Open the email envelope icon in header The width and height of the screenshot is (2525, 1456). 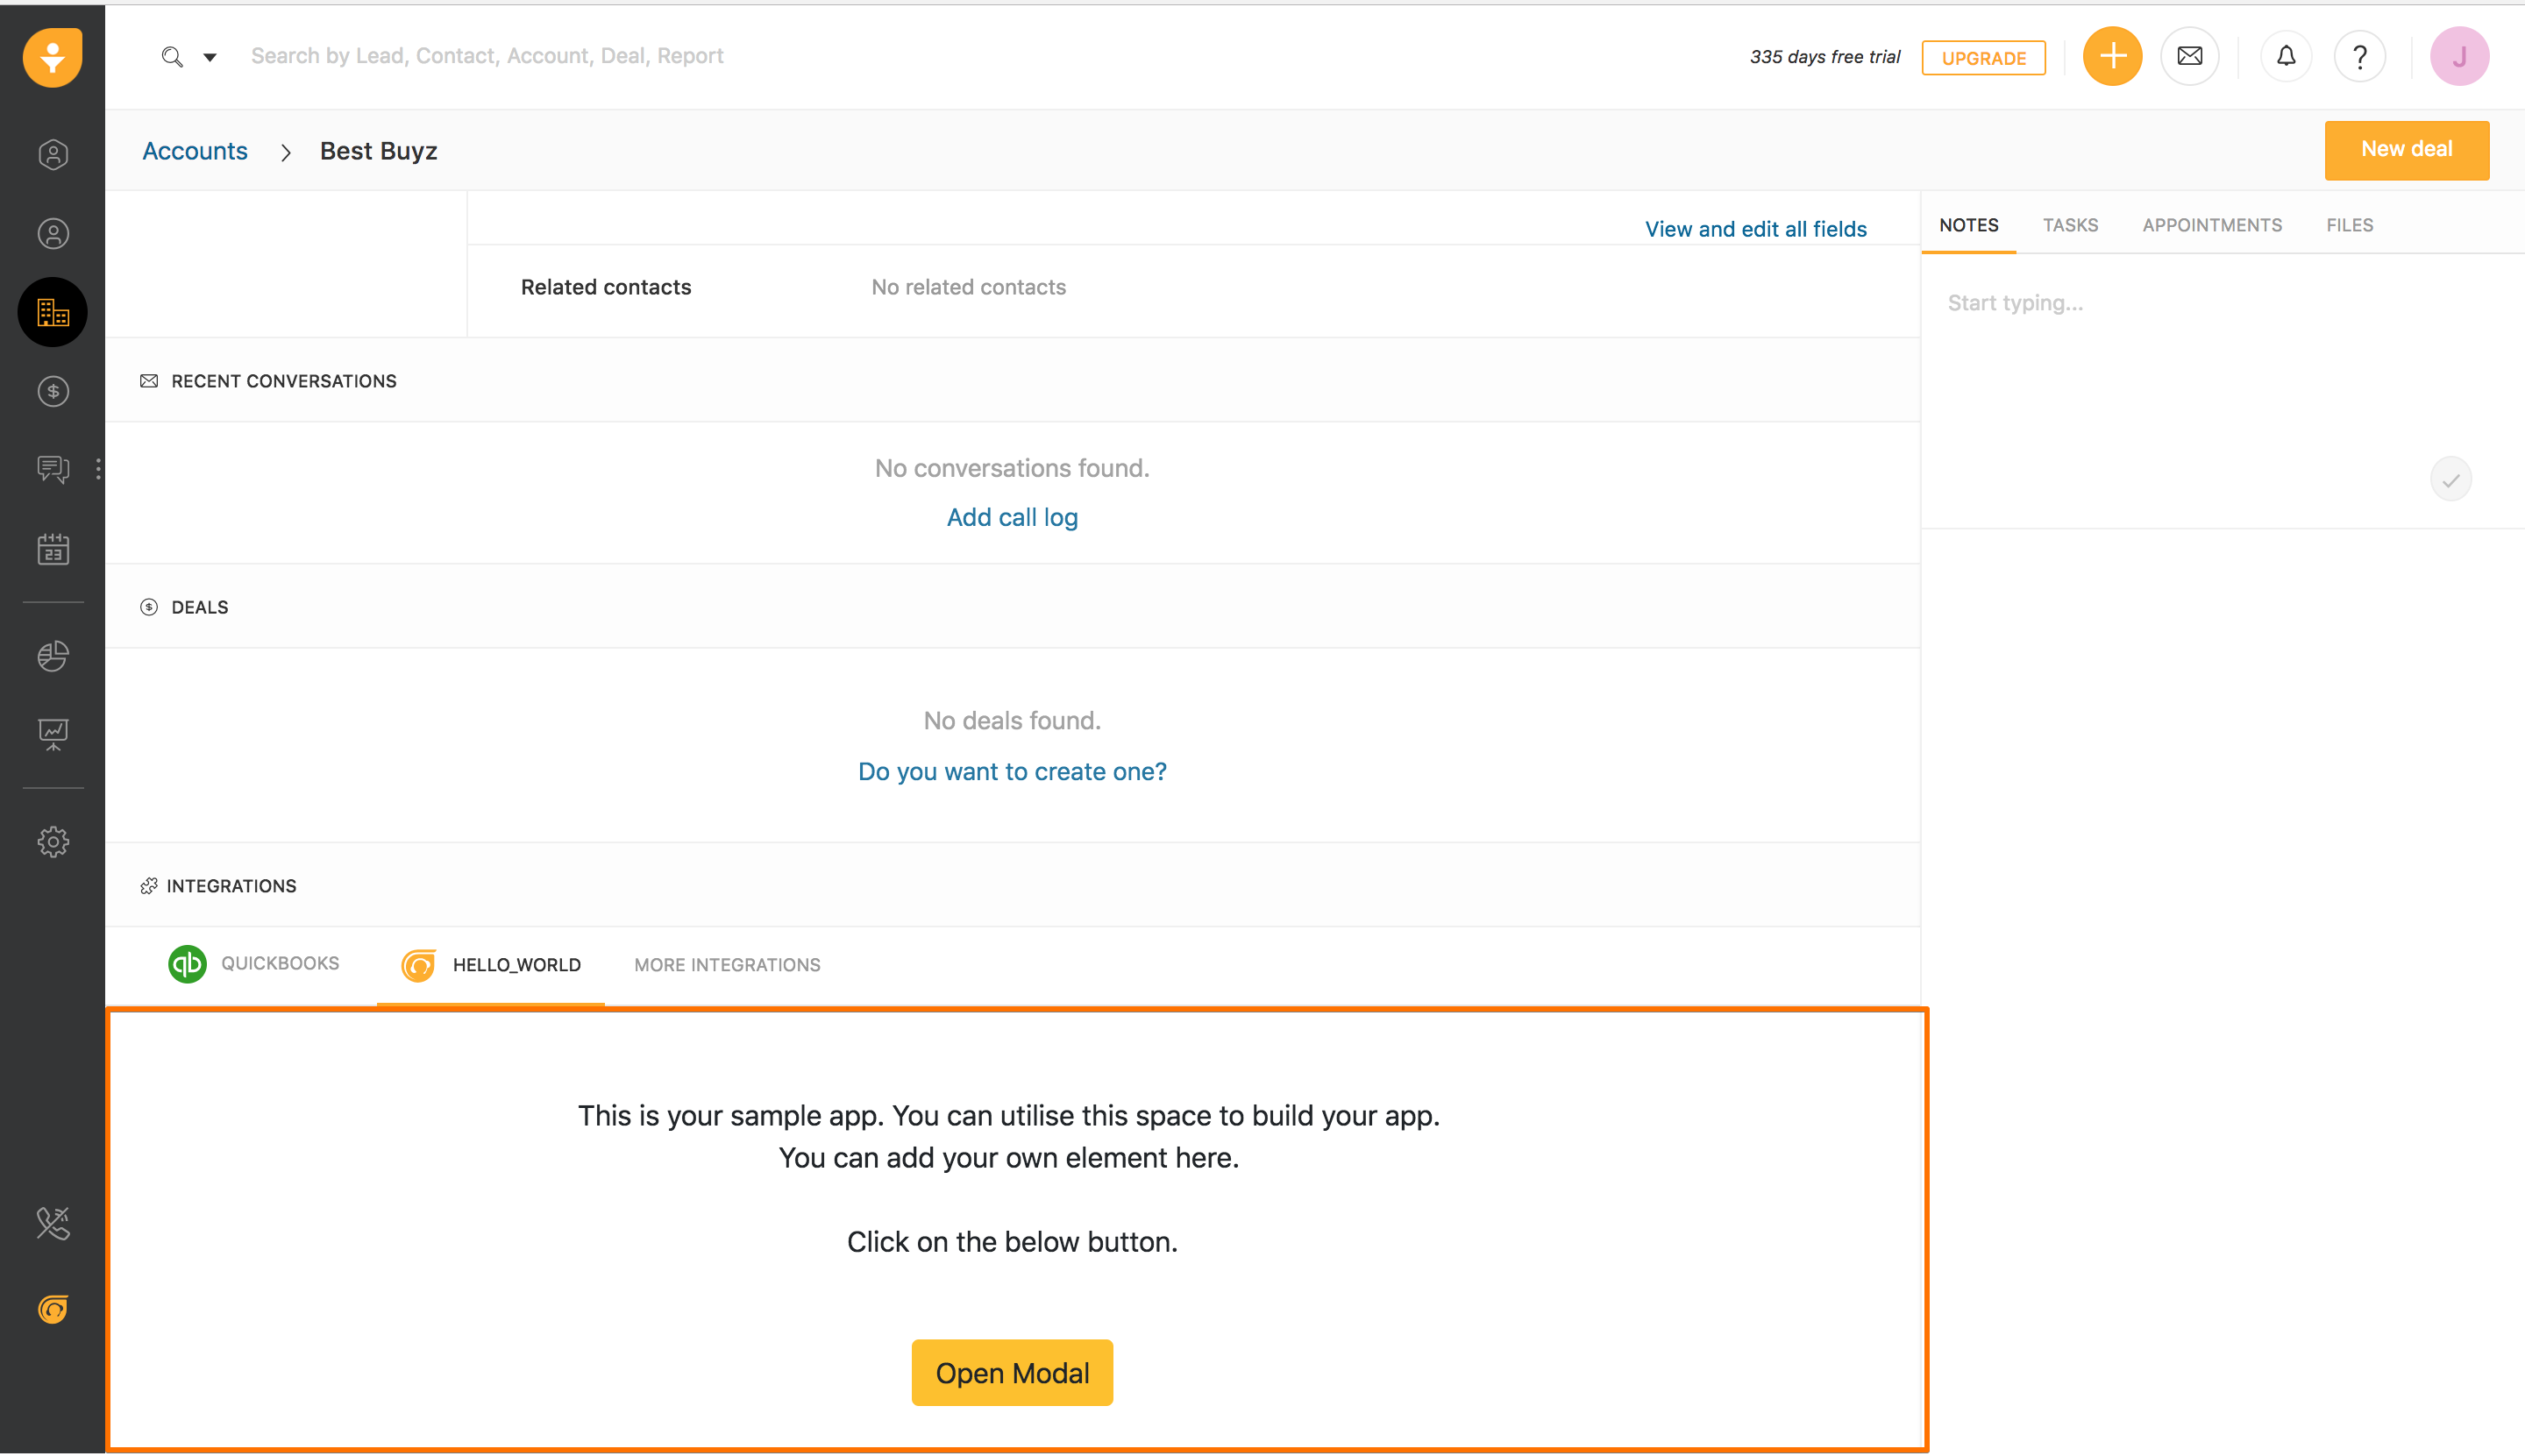click(x=2190, y=56)
